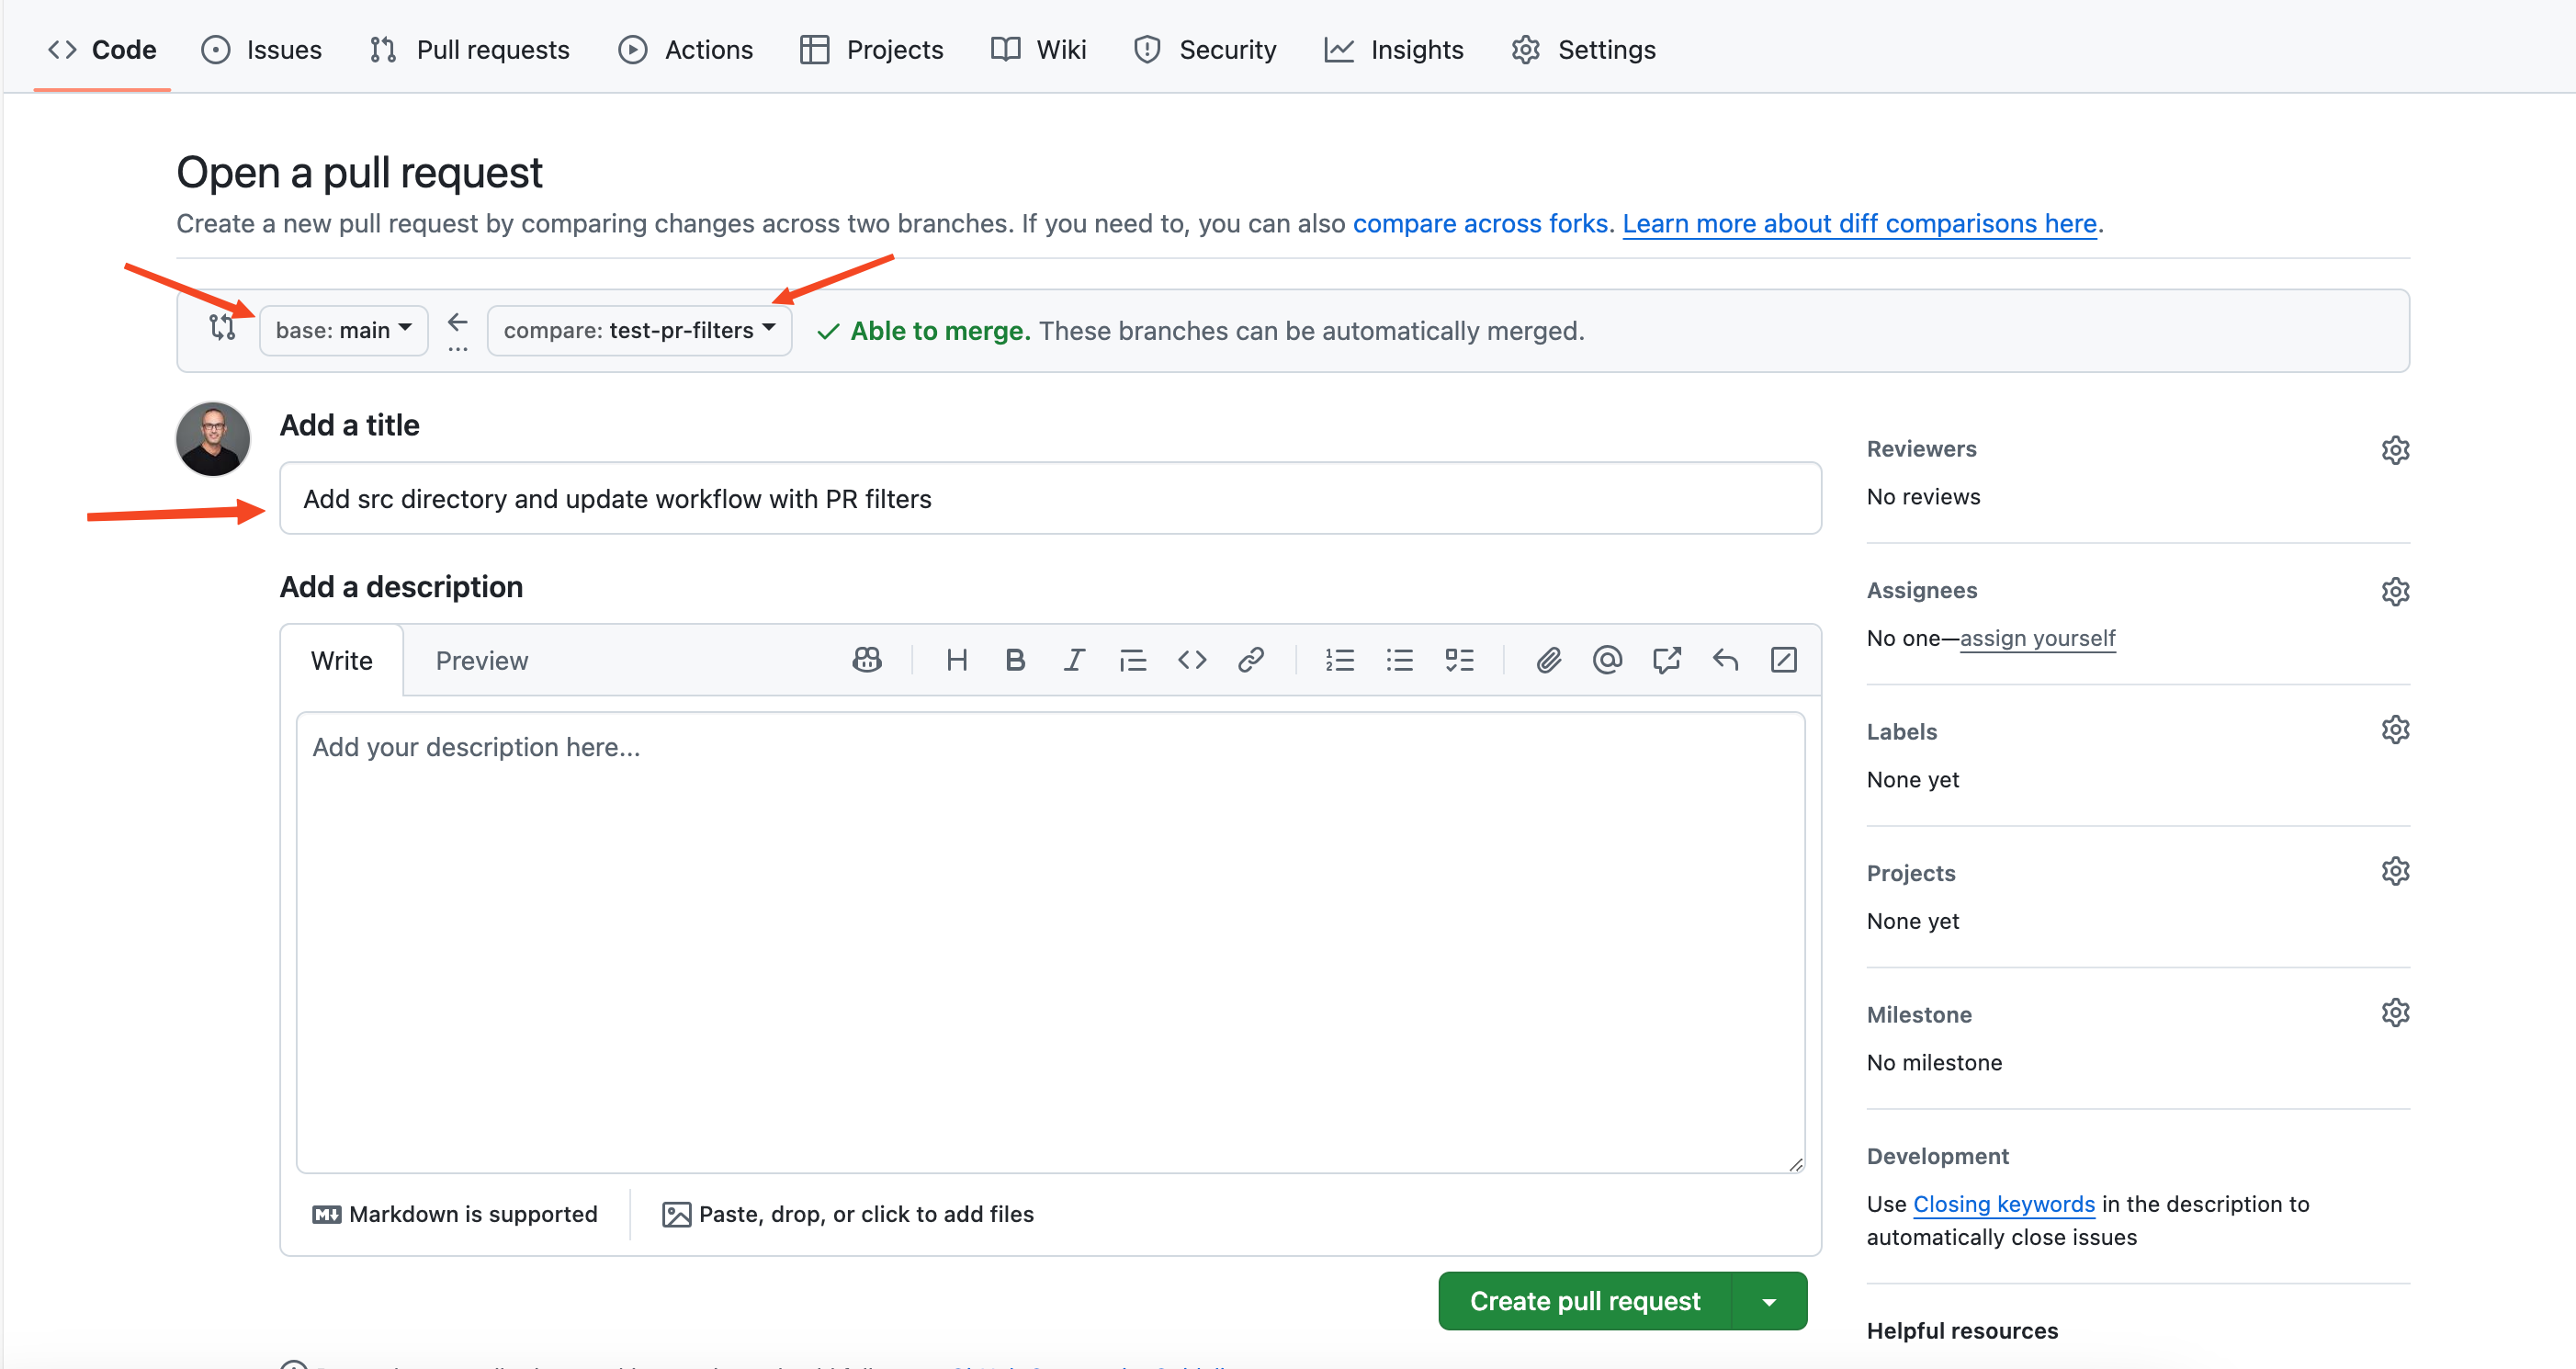
Task: Click Markdown is supported link
Action: (x=455, y=1214)
